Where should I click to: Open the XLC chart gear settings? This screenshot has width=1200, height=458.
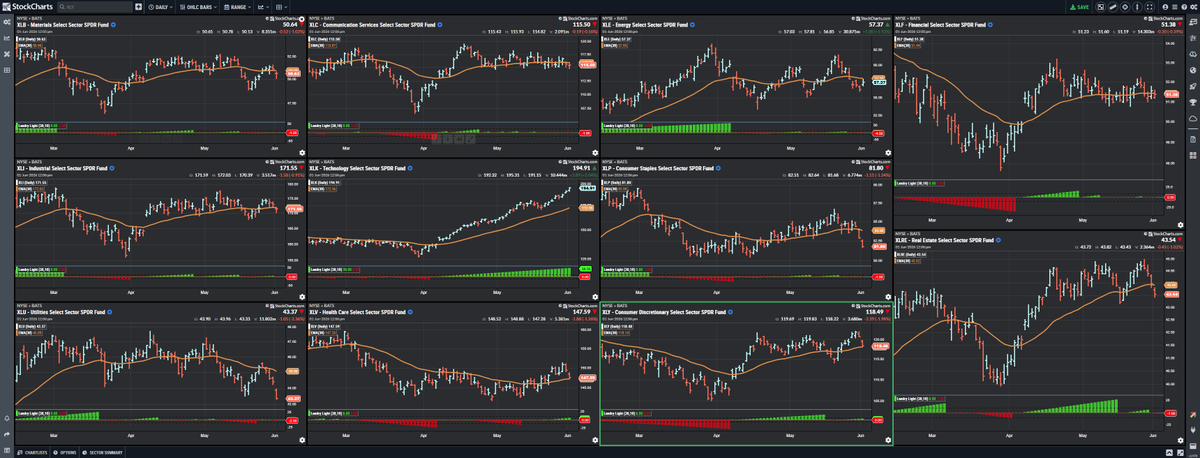coord(595,153)
